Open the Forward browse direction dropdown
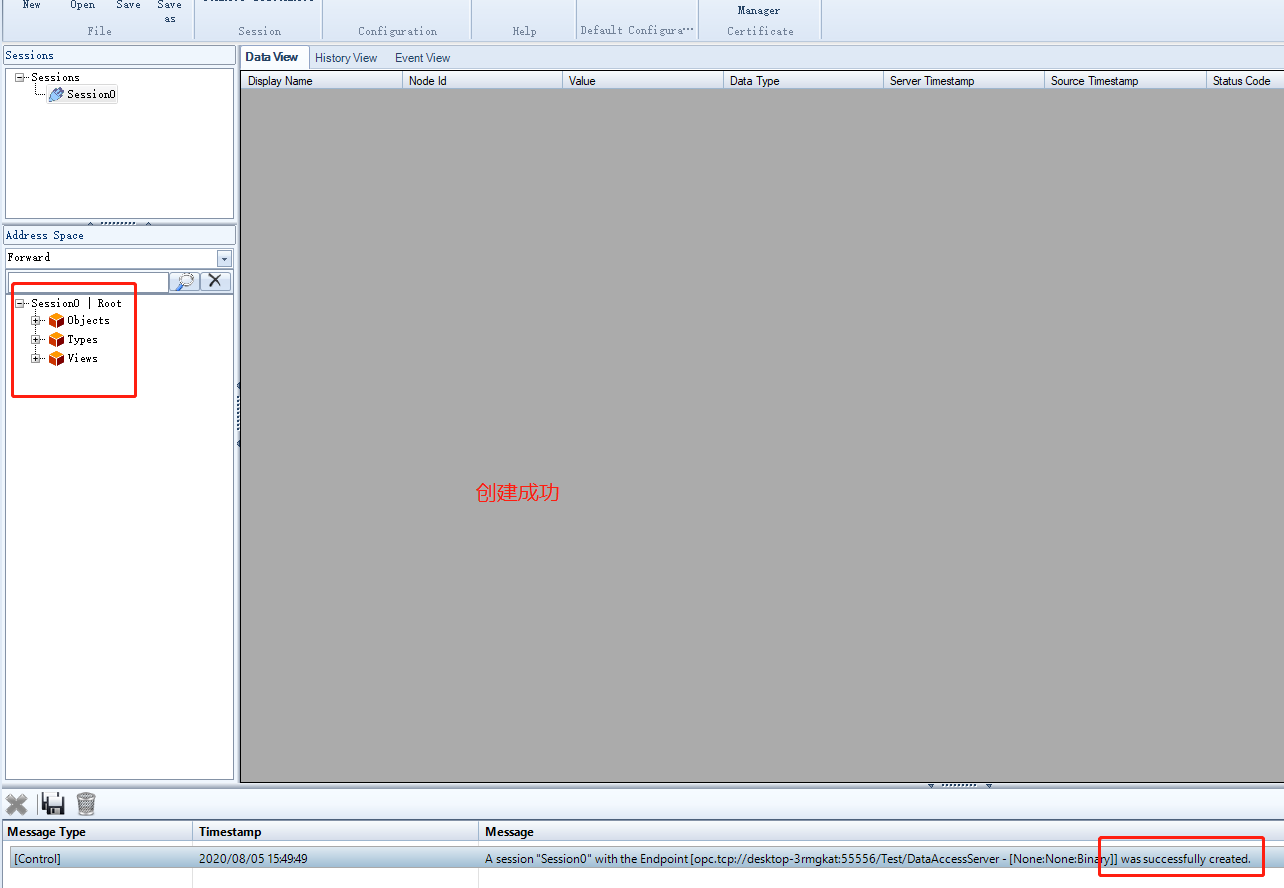This screenshot has height=888, width=1284. coord(225,257)
